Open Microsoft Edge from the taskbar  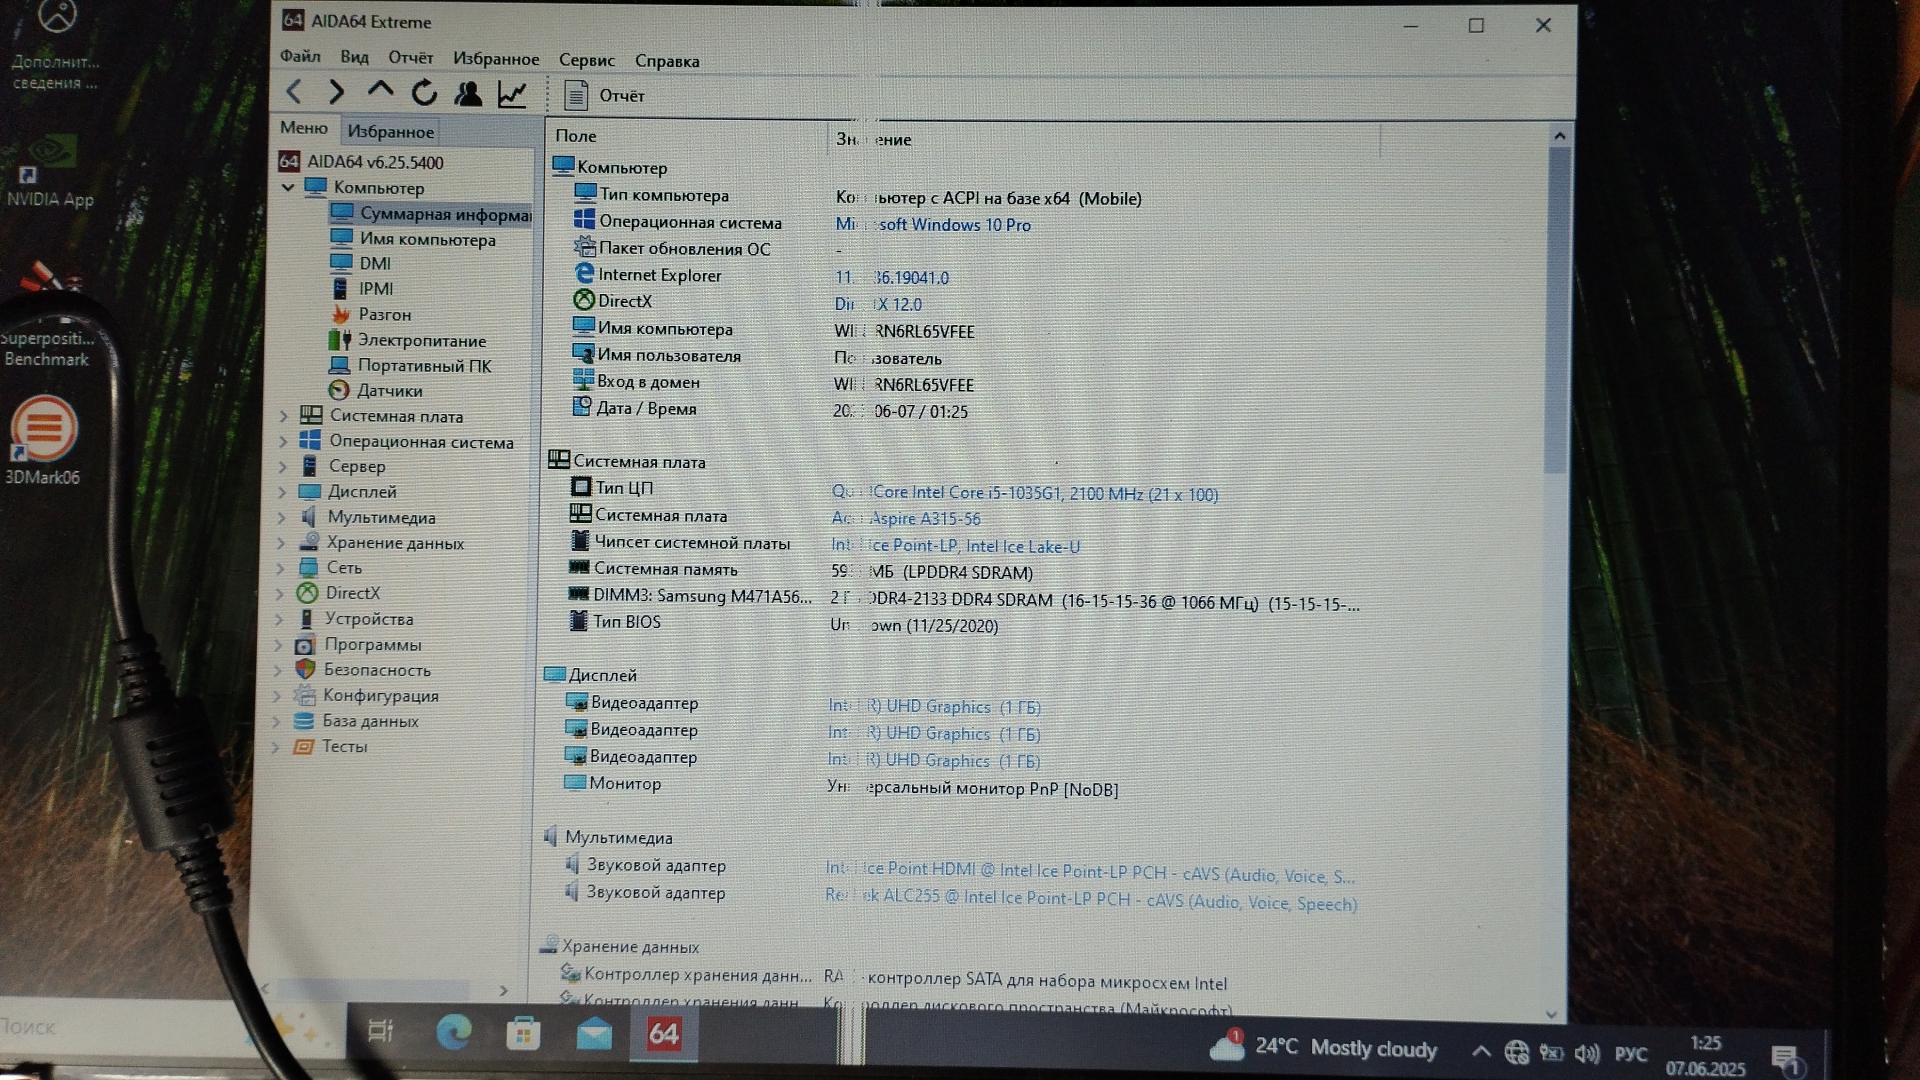pyautogui.click(x=453, y=1032)
